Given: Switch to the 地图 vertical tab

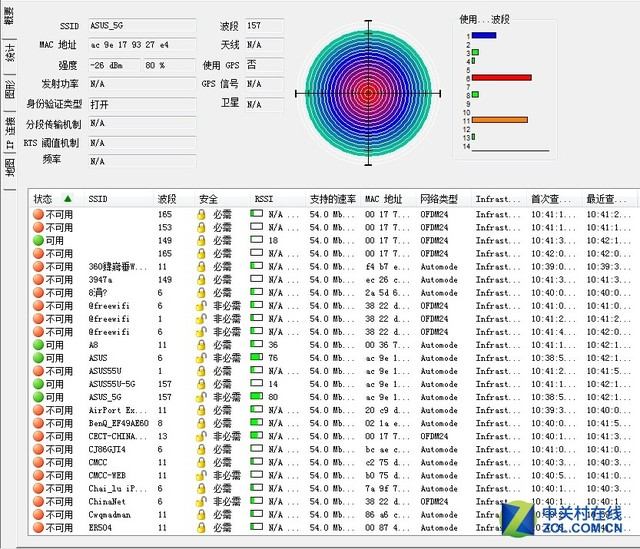Looking at the screenshot, I should [x=9, y=167].
